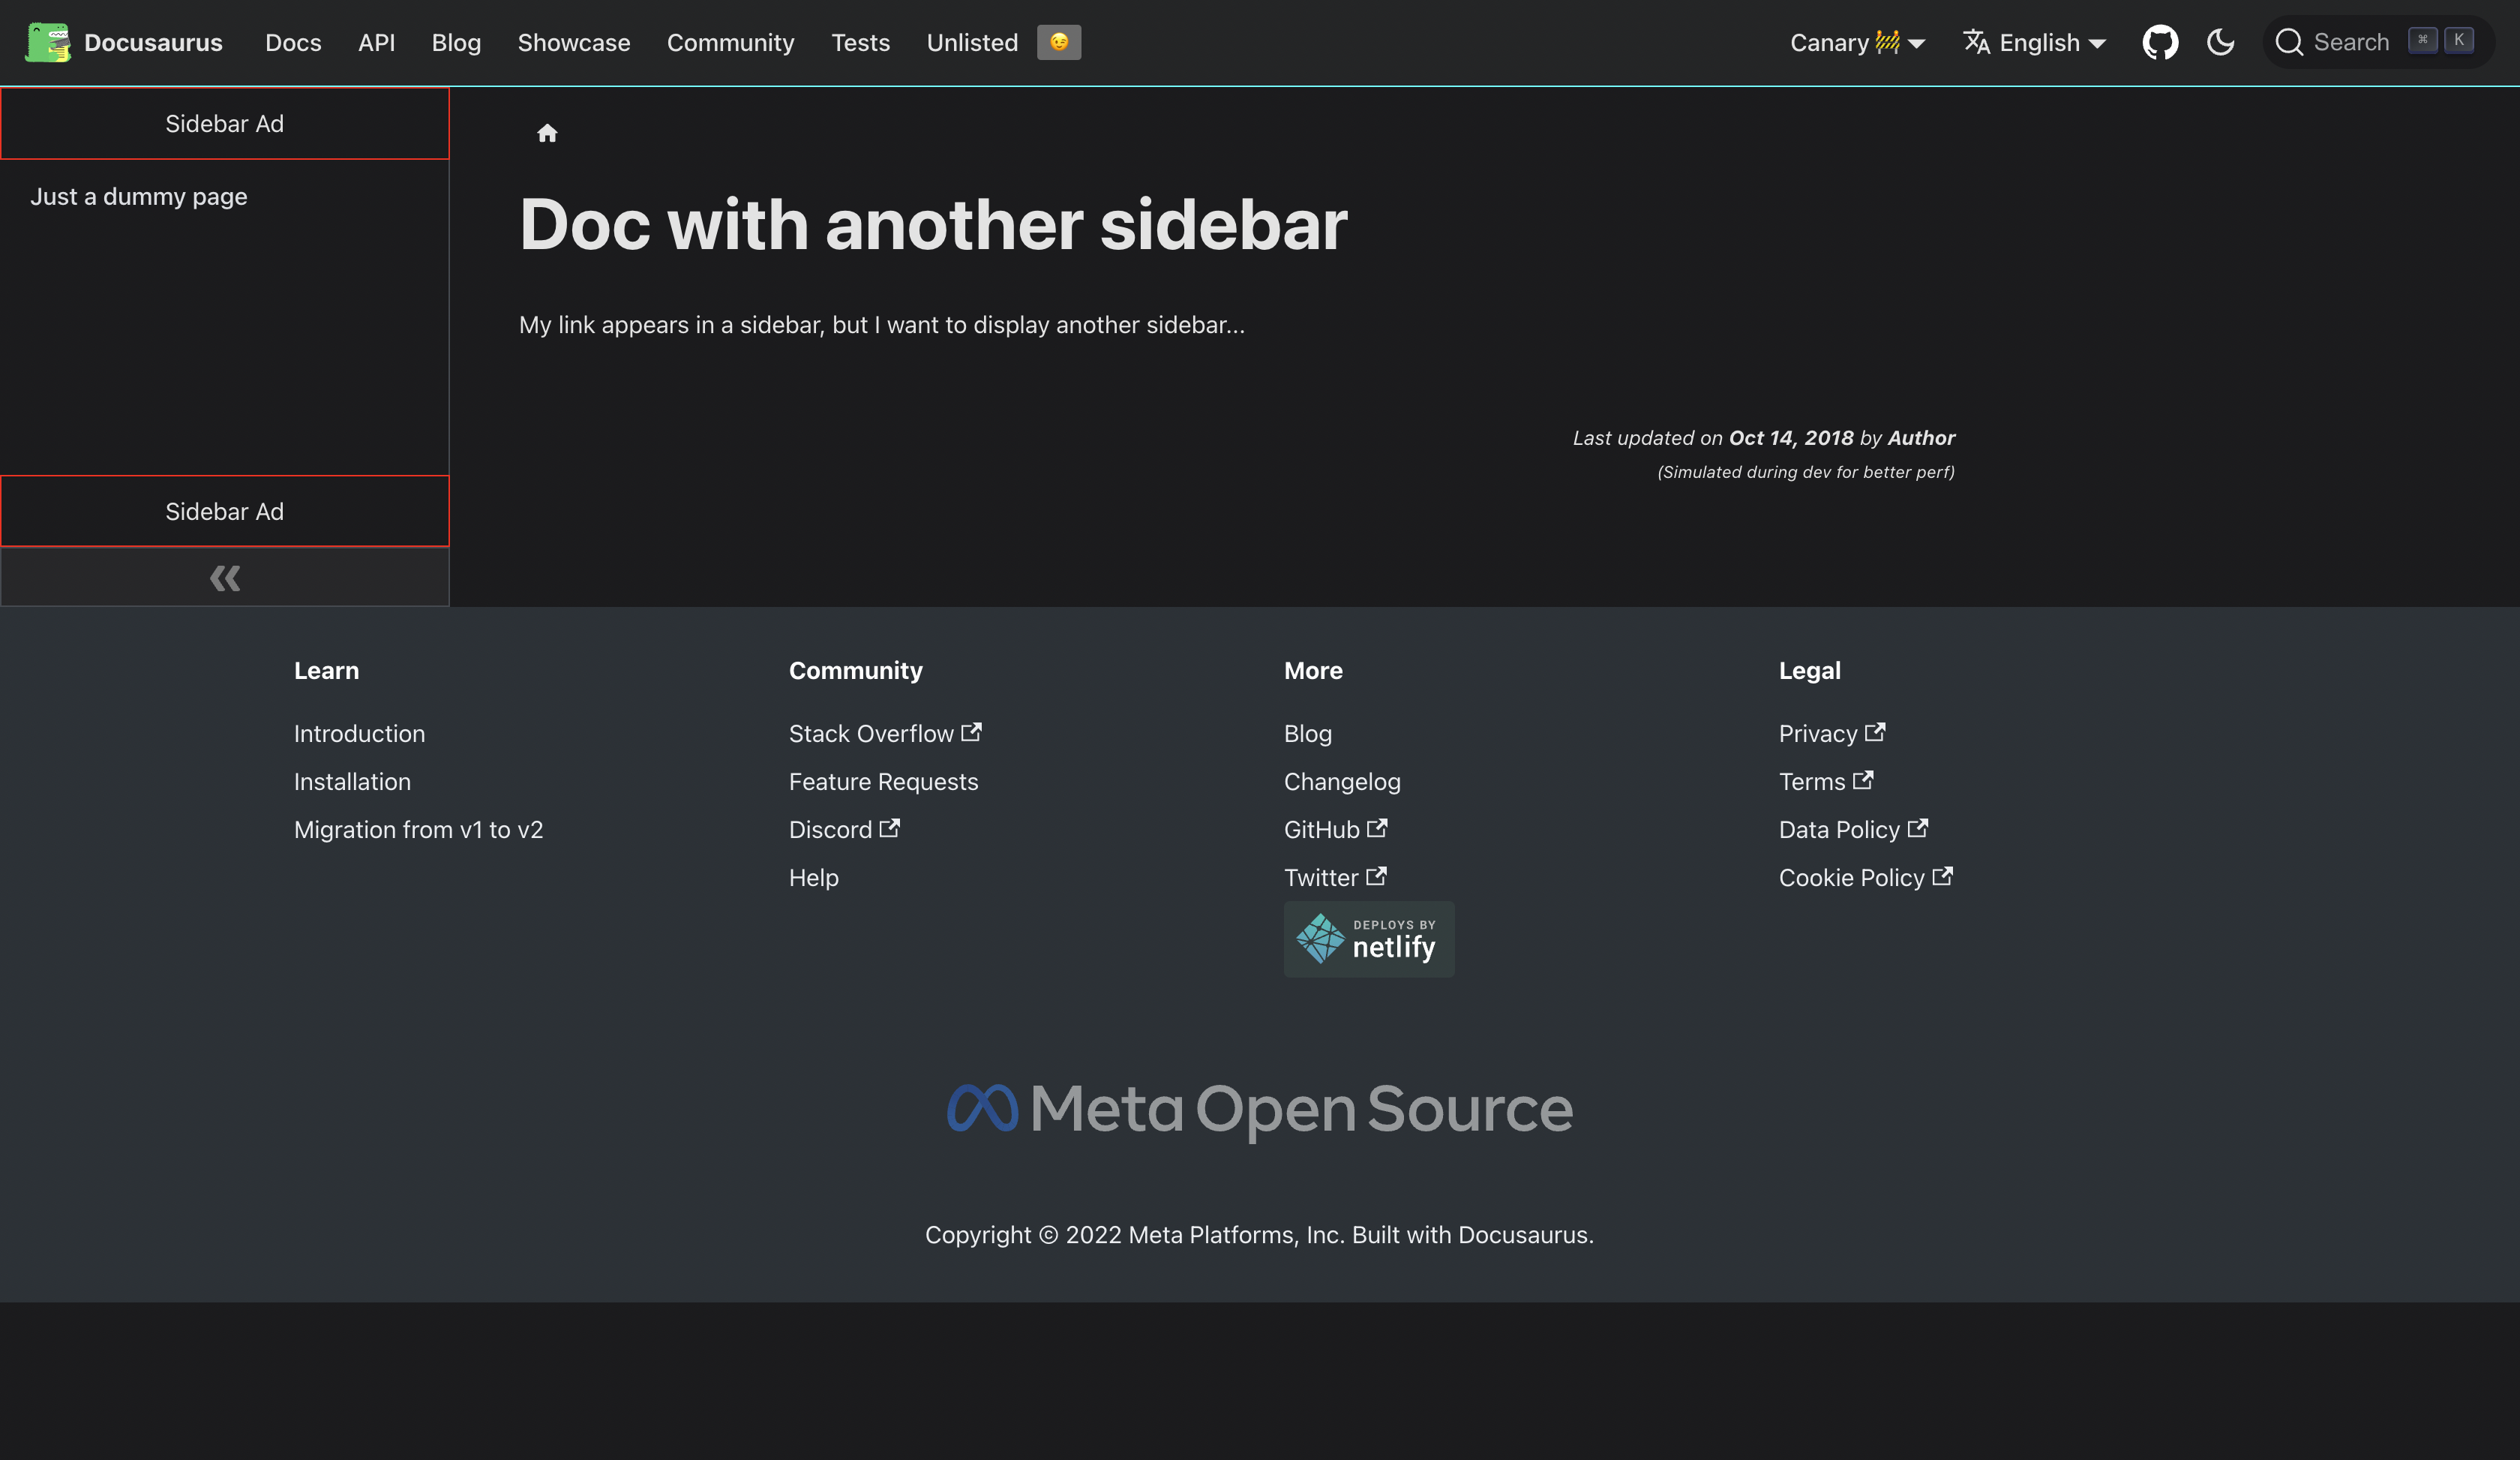The height and width of the screenshot is (1460, 2520).
Task: Click the Migration from v1 to v2 link
Action: (418, 830)
